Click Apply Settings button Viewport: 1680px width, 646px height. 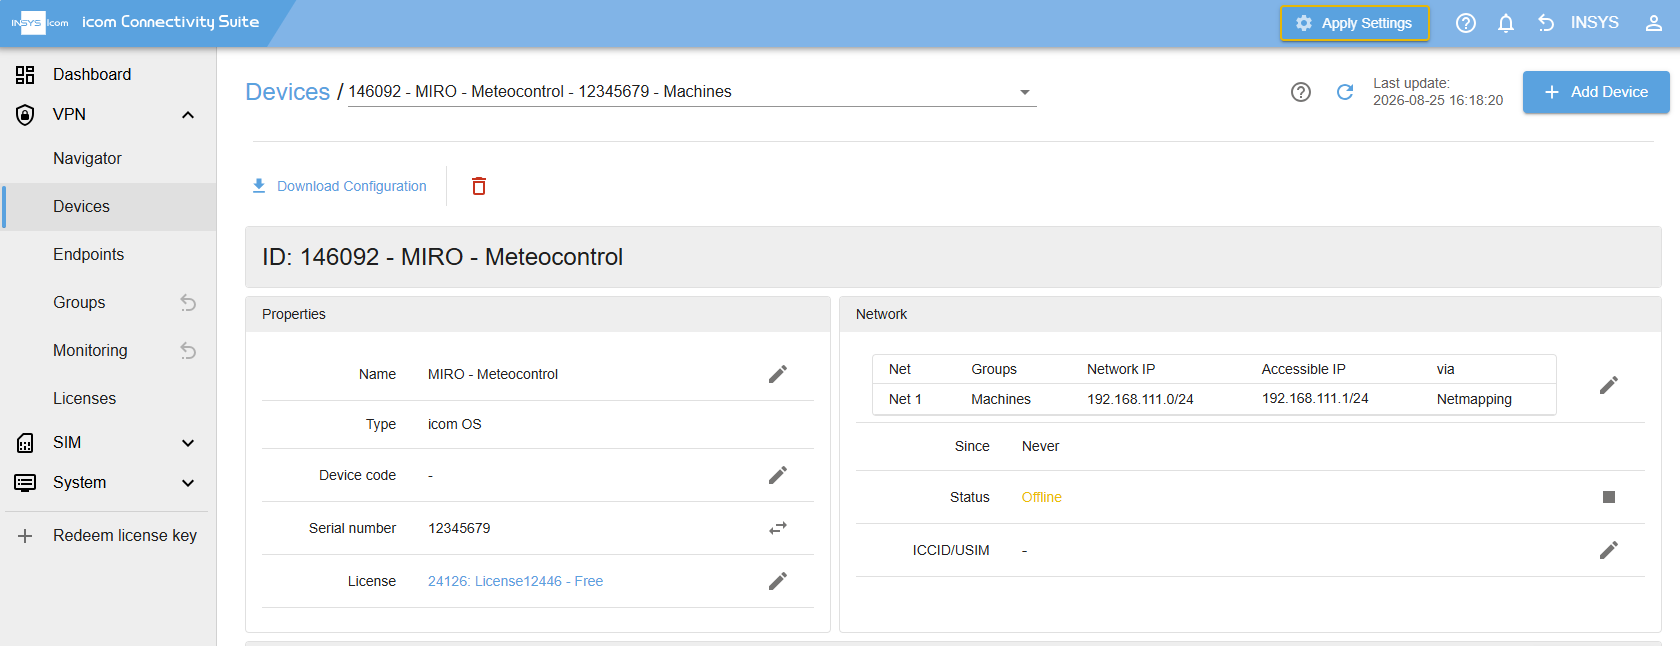[1355, 23]
